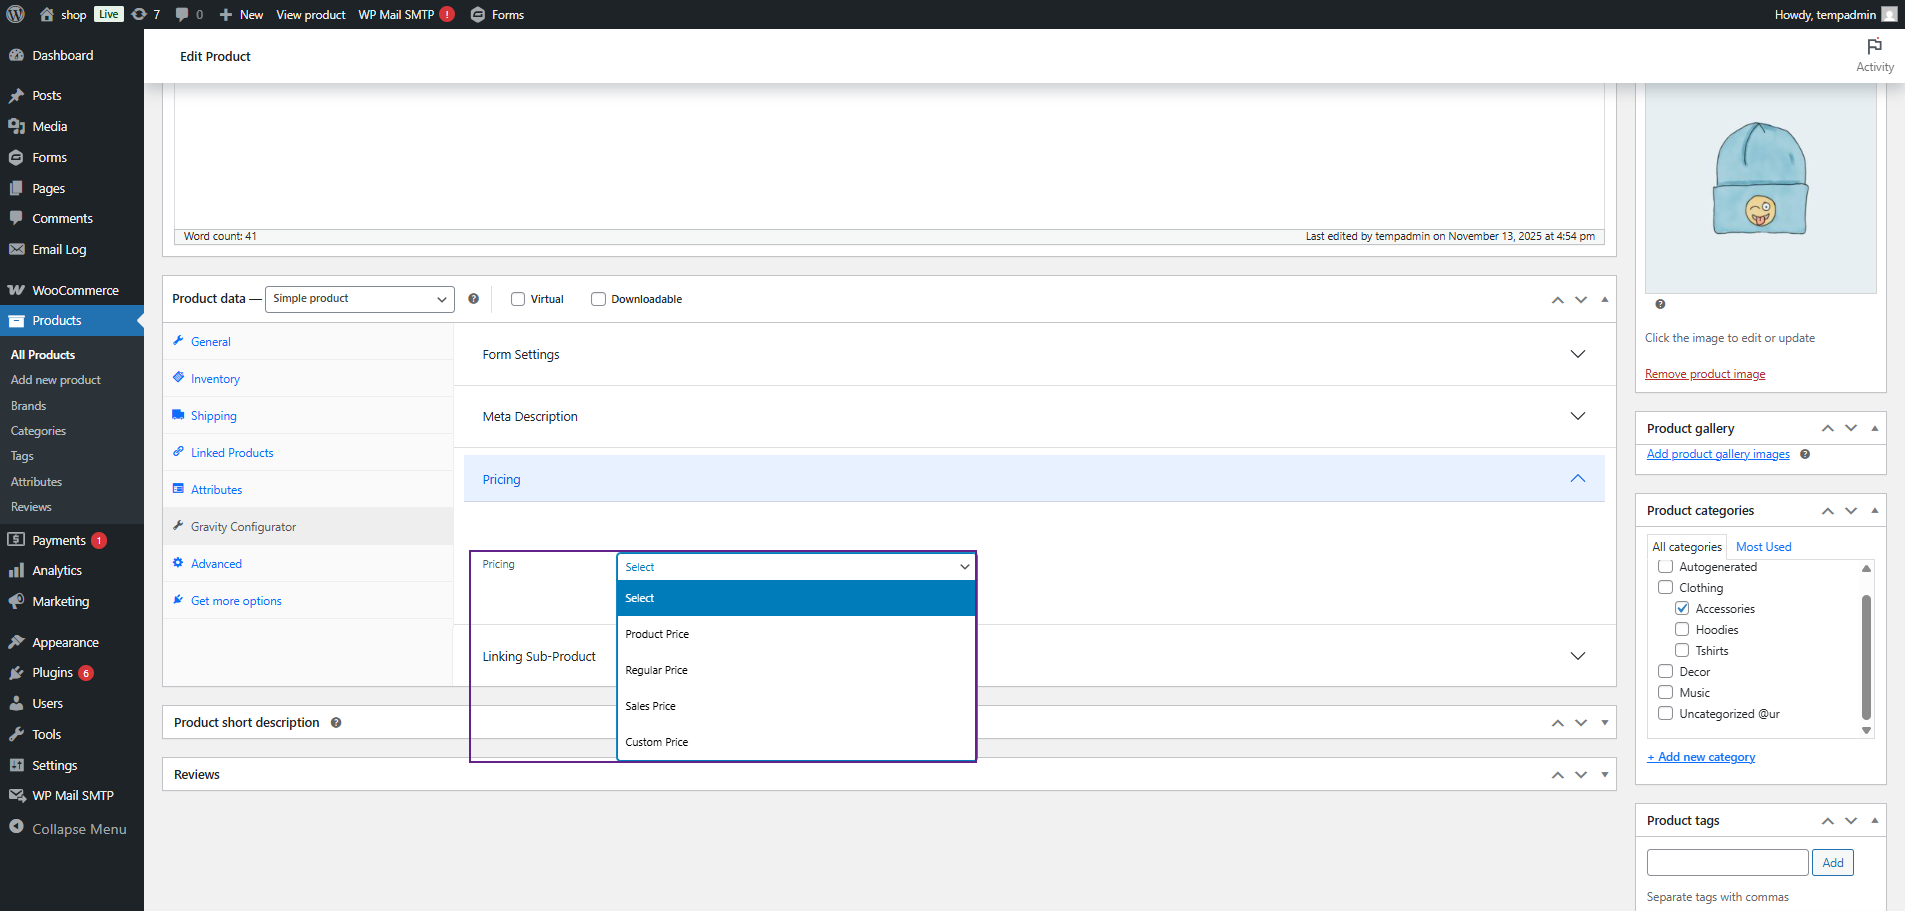The image size is (1905, 911).
Task: Check the Downloadable option
Action: [x=598, y=299]
